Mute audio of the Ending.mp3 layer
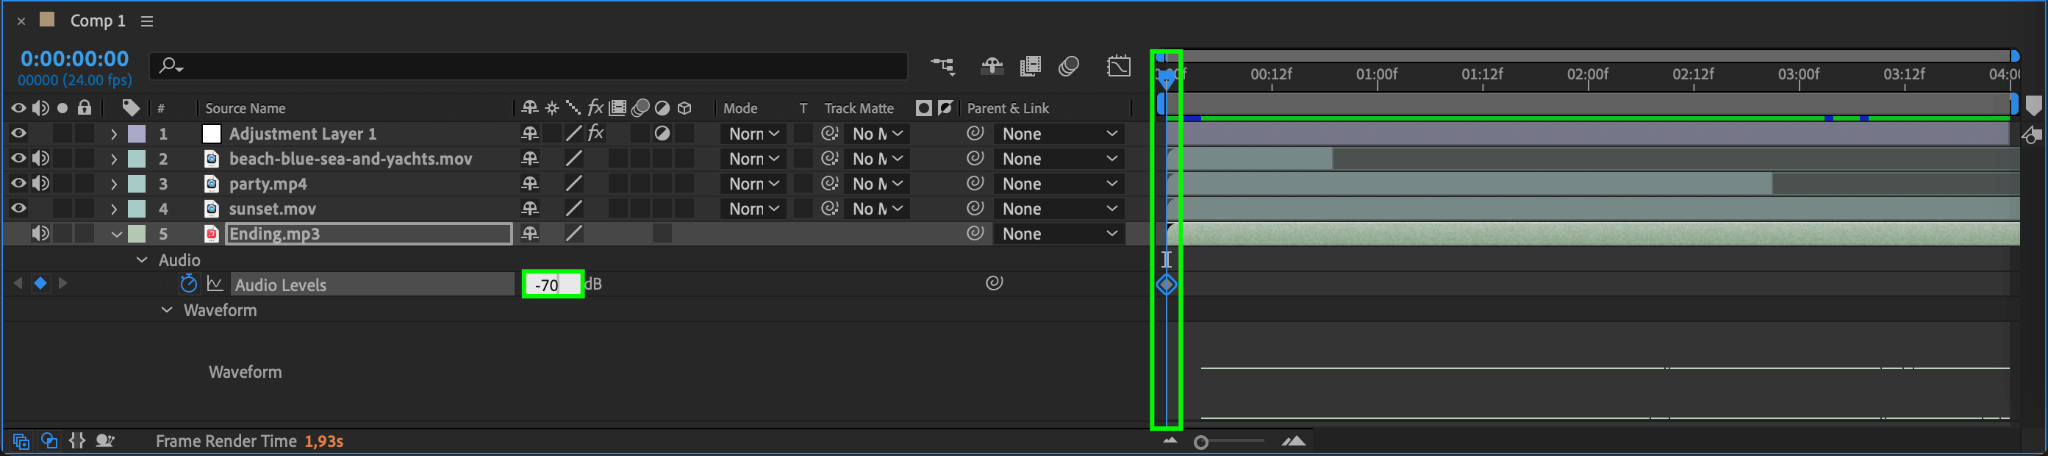2048x456 pixels. point(40,233)
